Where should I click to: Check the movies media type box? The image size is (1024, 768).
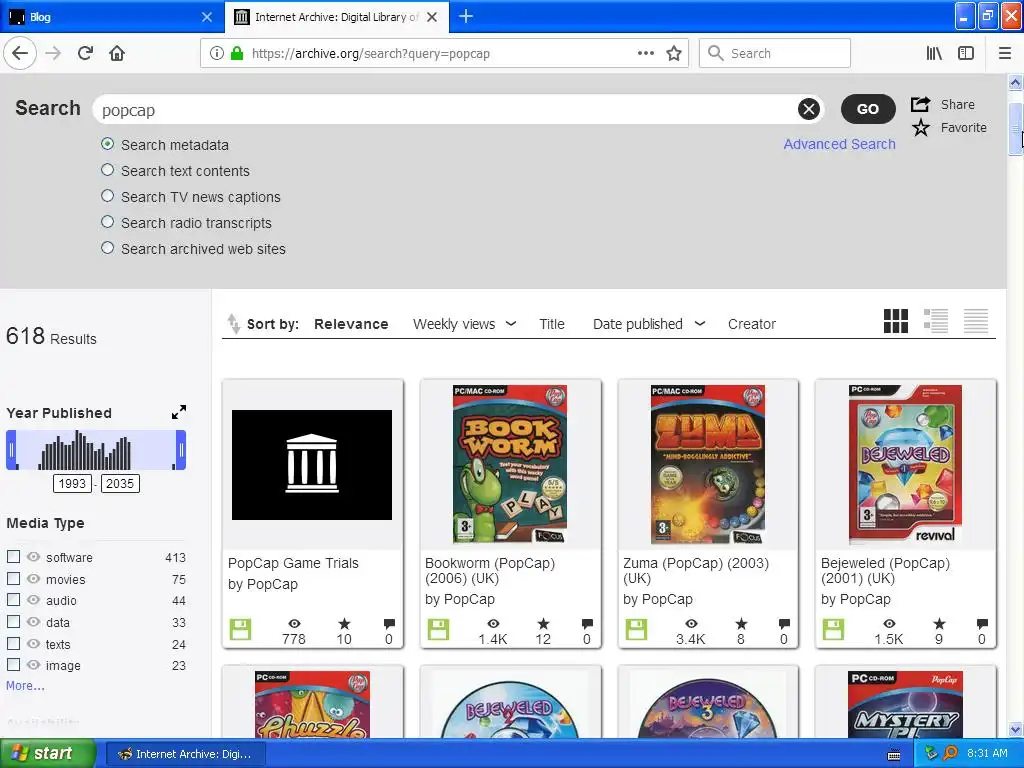[x=13, y=579]
